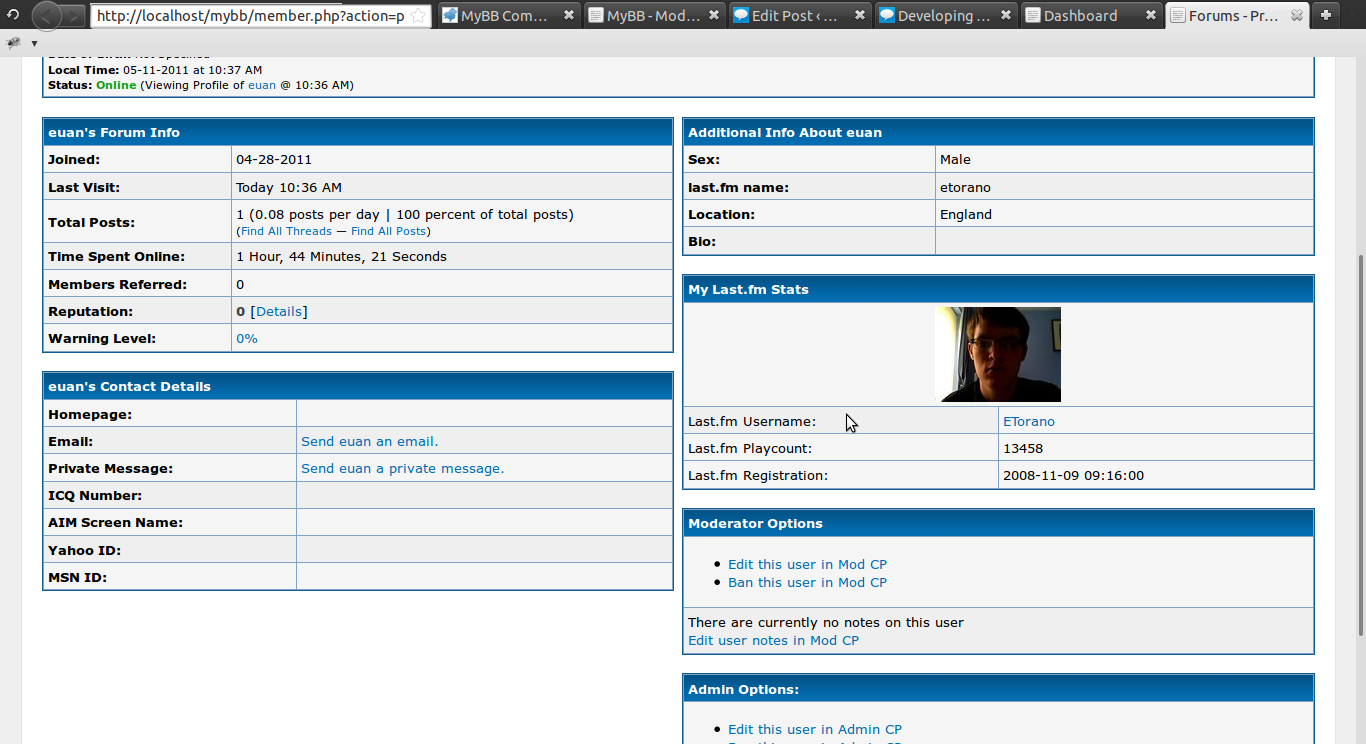Open the ETorano Last.fm username link
This screenshot has height=744, width=1366.
[1028, 421]
